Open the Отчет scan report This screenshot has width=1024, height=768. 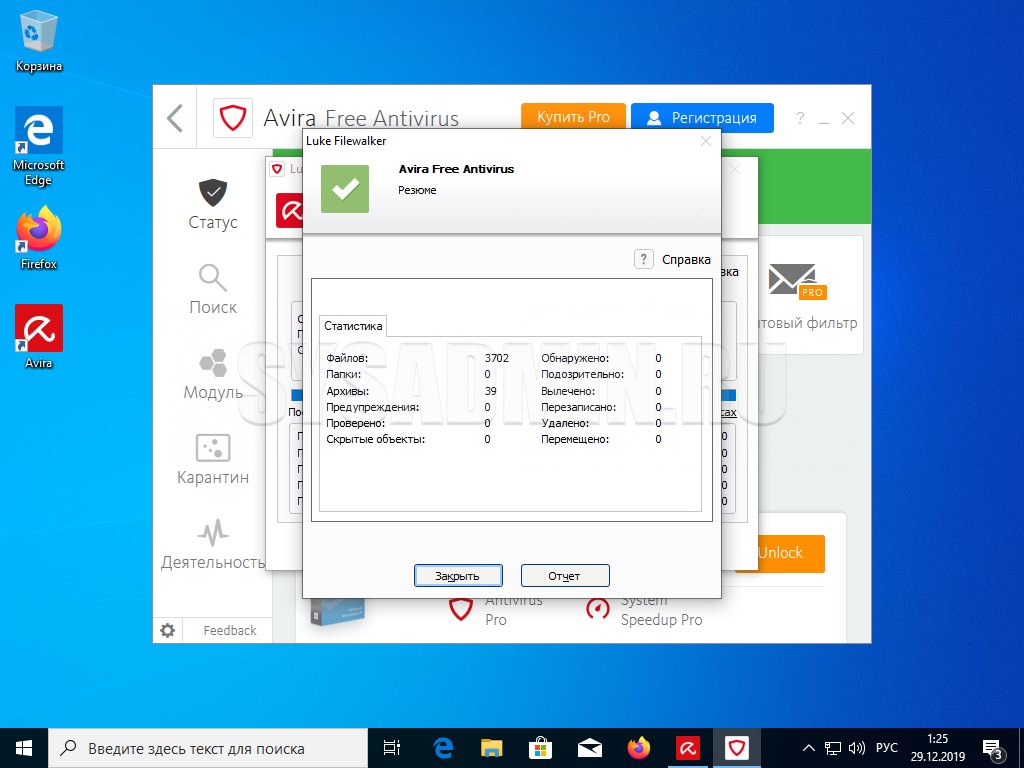tap(564, 575)
